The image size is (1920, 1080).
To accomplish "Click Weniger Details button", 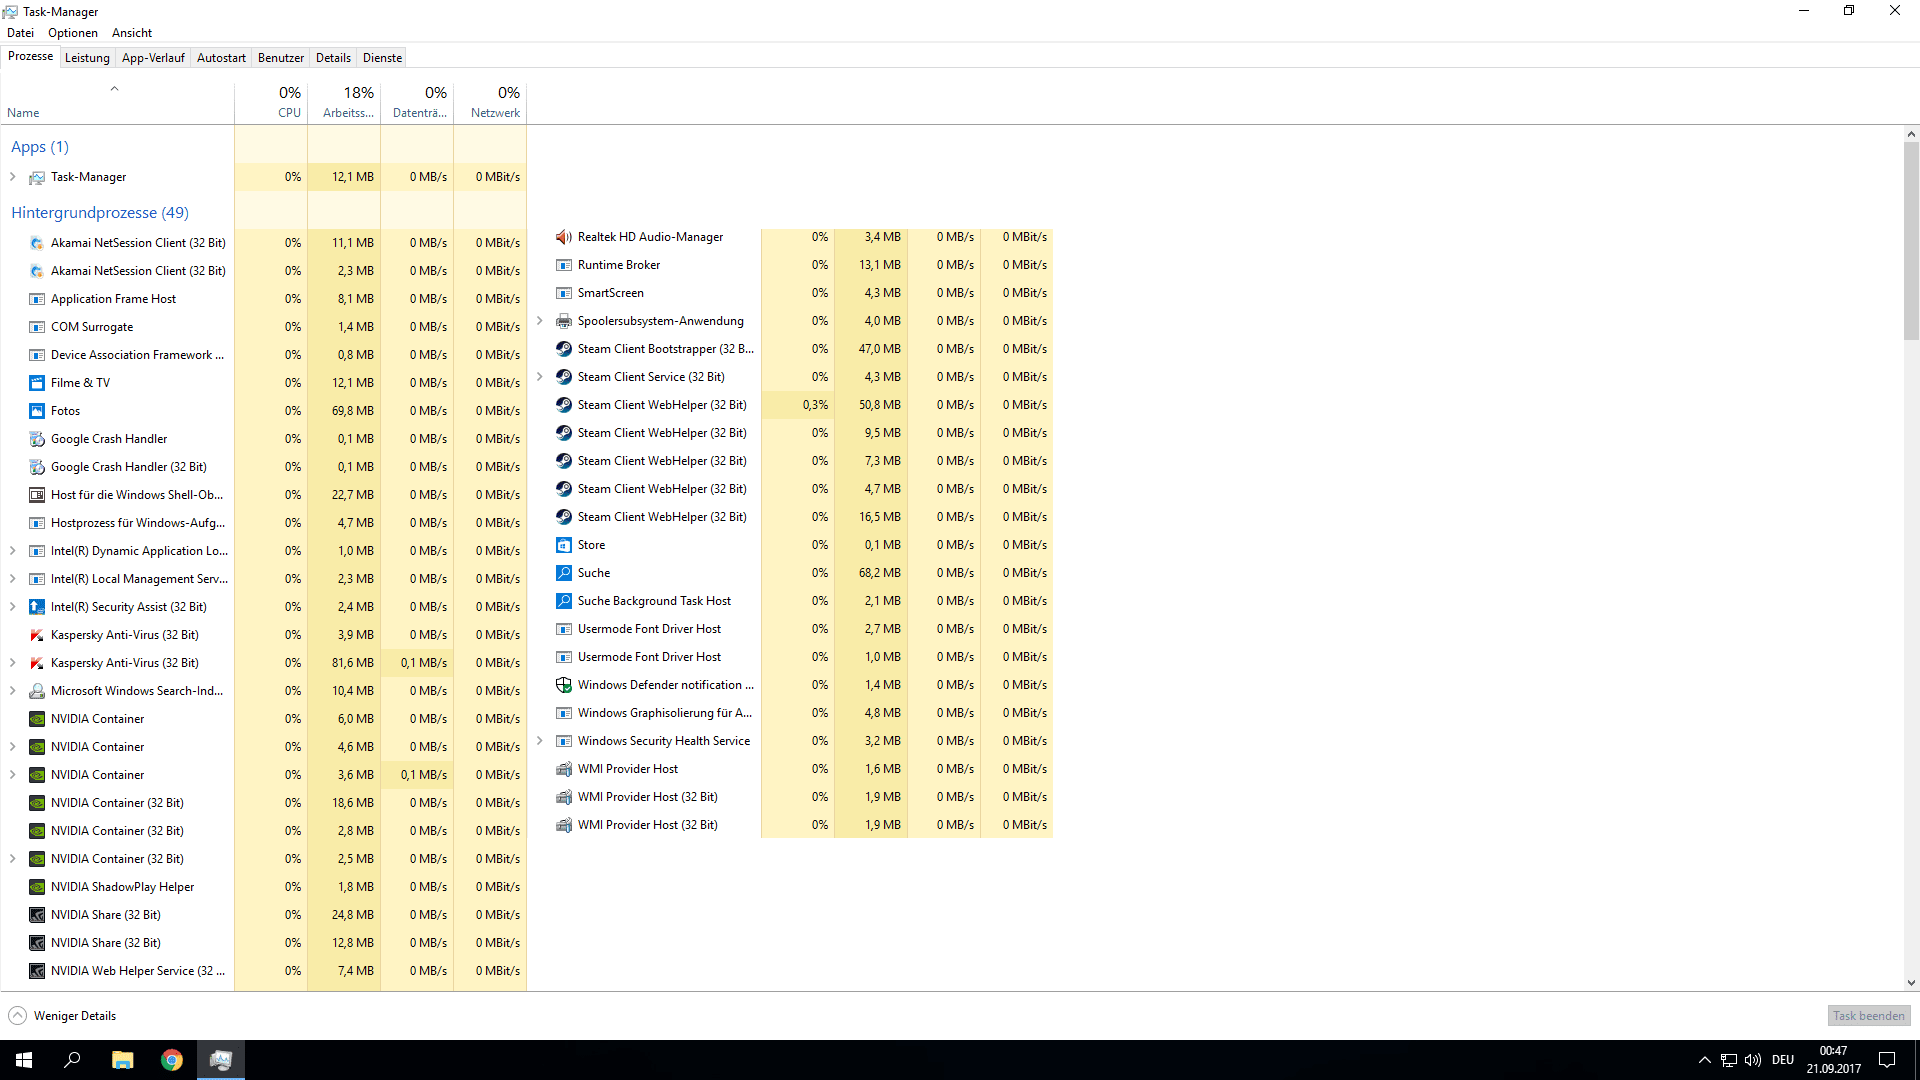I will point(63,1016).
